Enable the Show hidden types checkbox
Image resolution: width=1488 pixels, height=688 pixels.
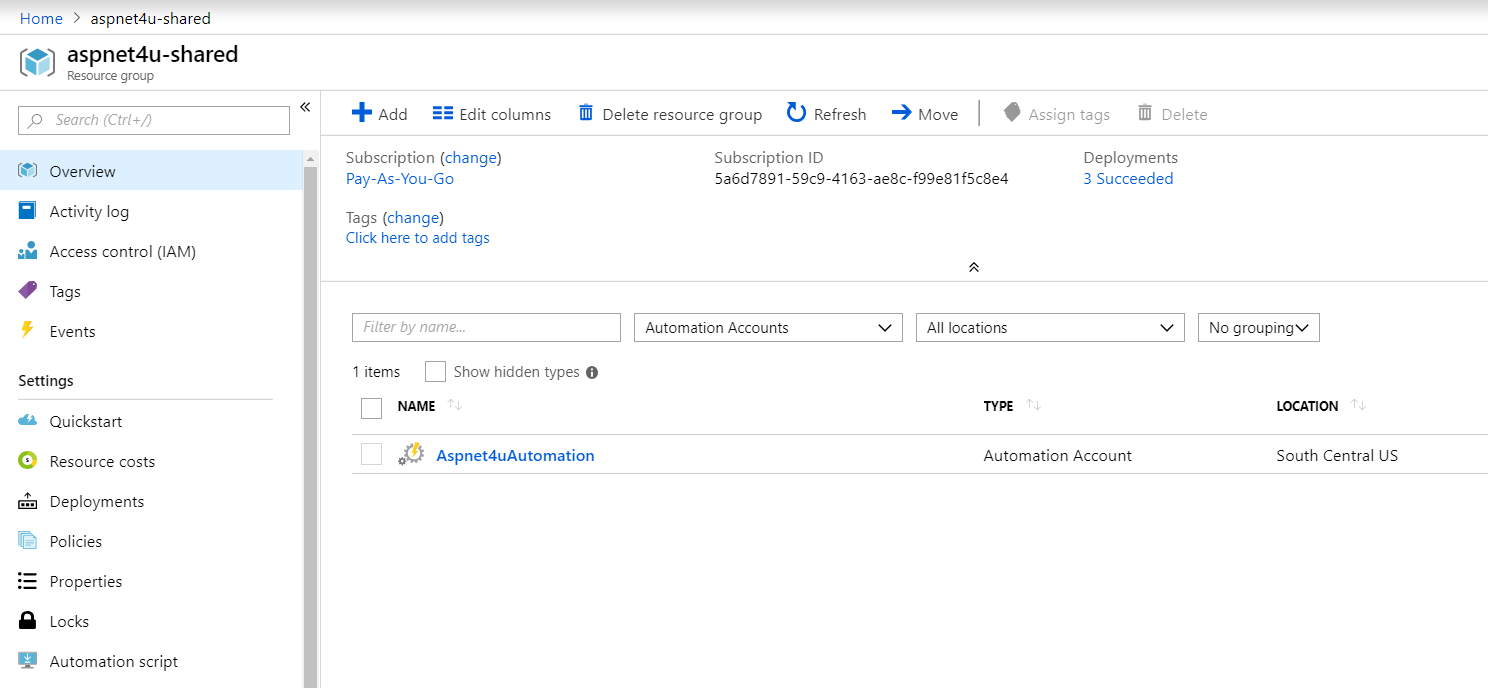click(435, 371)
